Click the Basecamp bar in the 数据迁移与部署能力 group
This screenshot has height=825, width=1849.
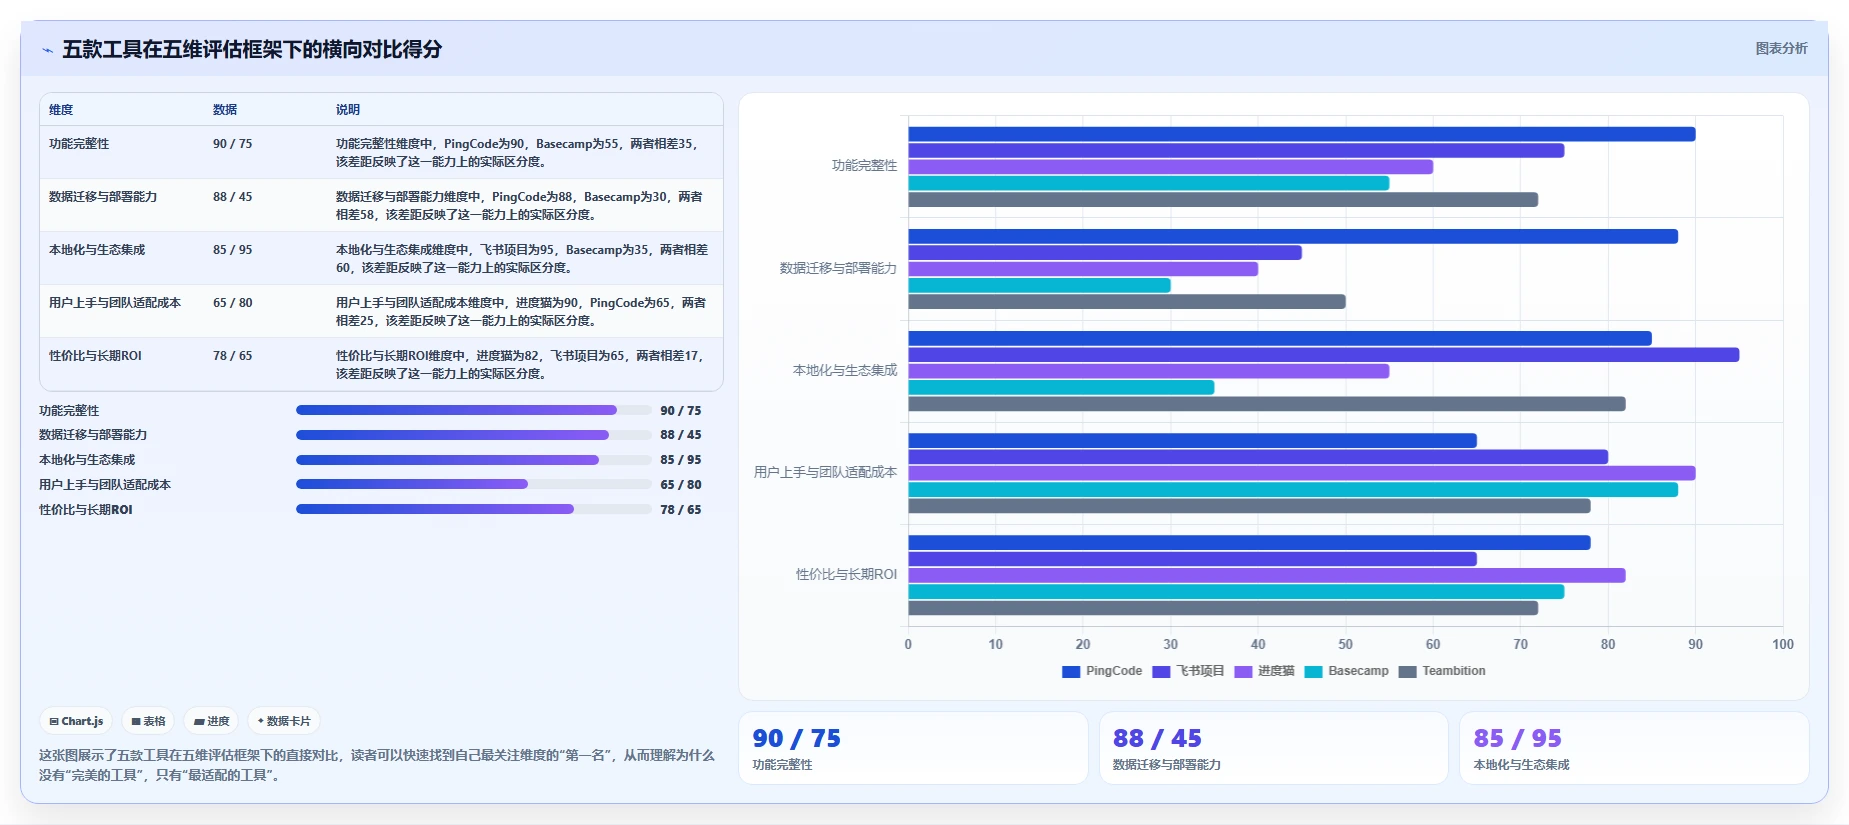(1039, 285)
